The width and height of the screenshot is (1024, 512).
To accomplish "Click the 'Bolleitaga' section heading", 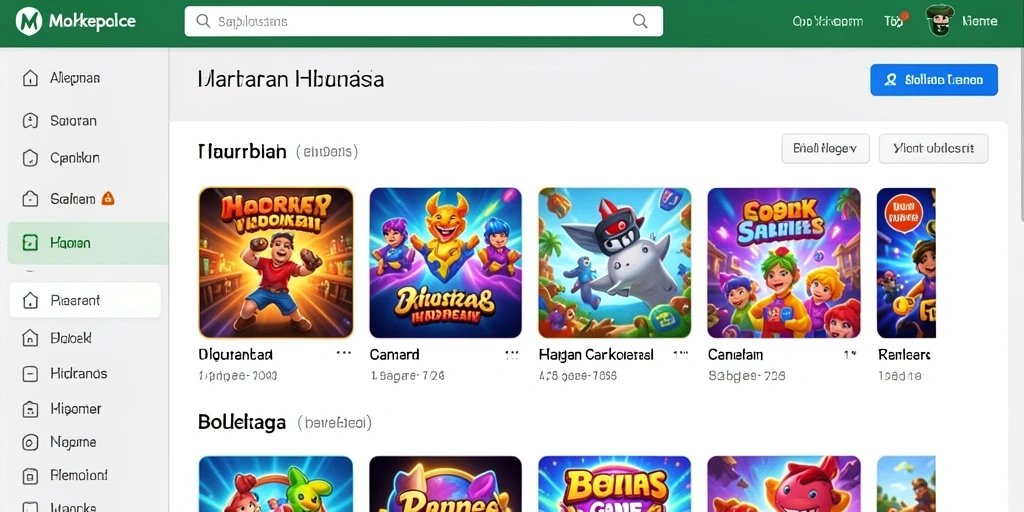I will (x=242, y=423).
